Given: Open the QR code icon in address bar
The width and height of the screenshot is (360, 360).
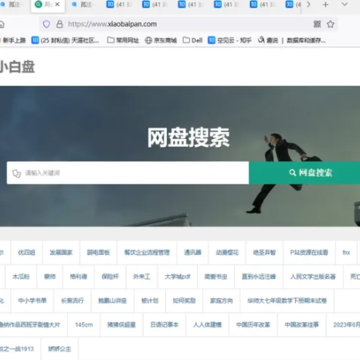Looking at the screenshot, I should [x=317, y=24].
